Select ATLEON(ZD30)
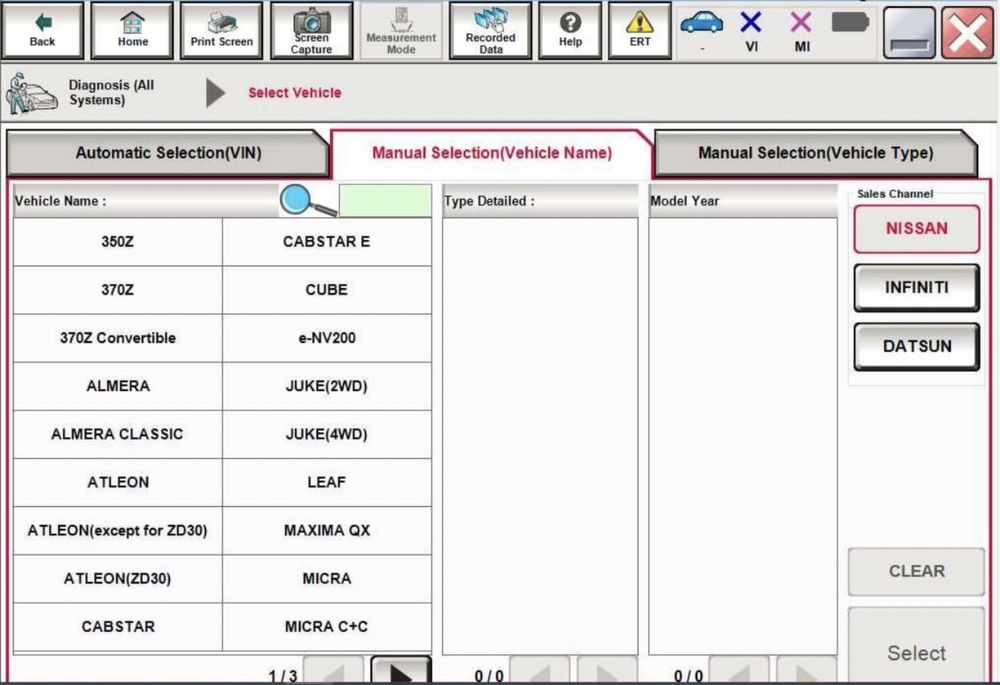 click(117, 578)
